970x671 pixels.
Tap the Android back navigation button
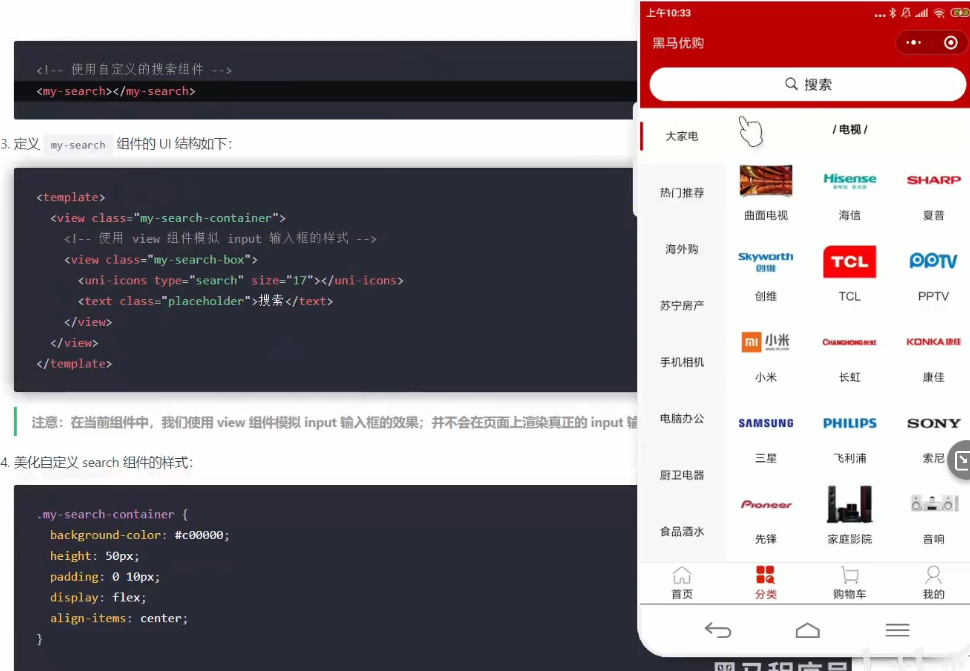click(x=718, y=630)
